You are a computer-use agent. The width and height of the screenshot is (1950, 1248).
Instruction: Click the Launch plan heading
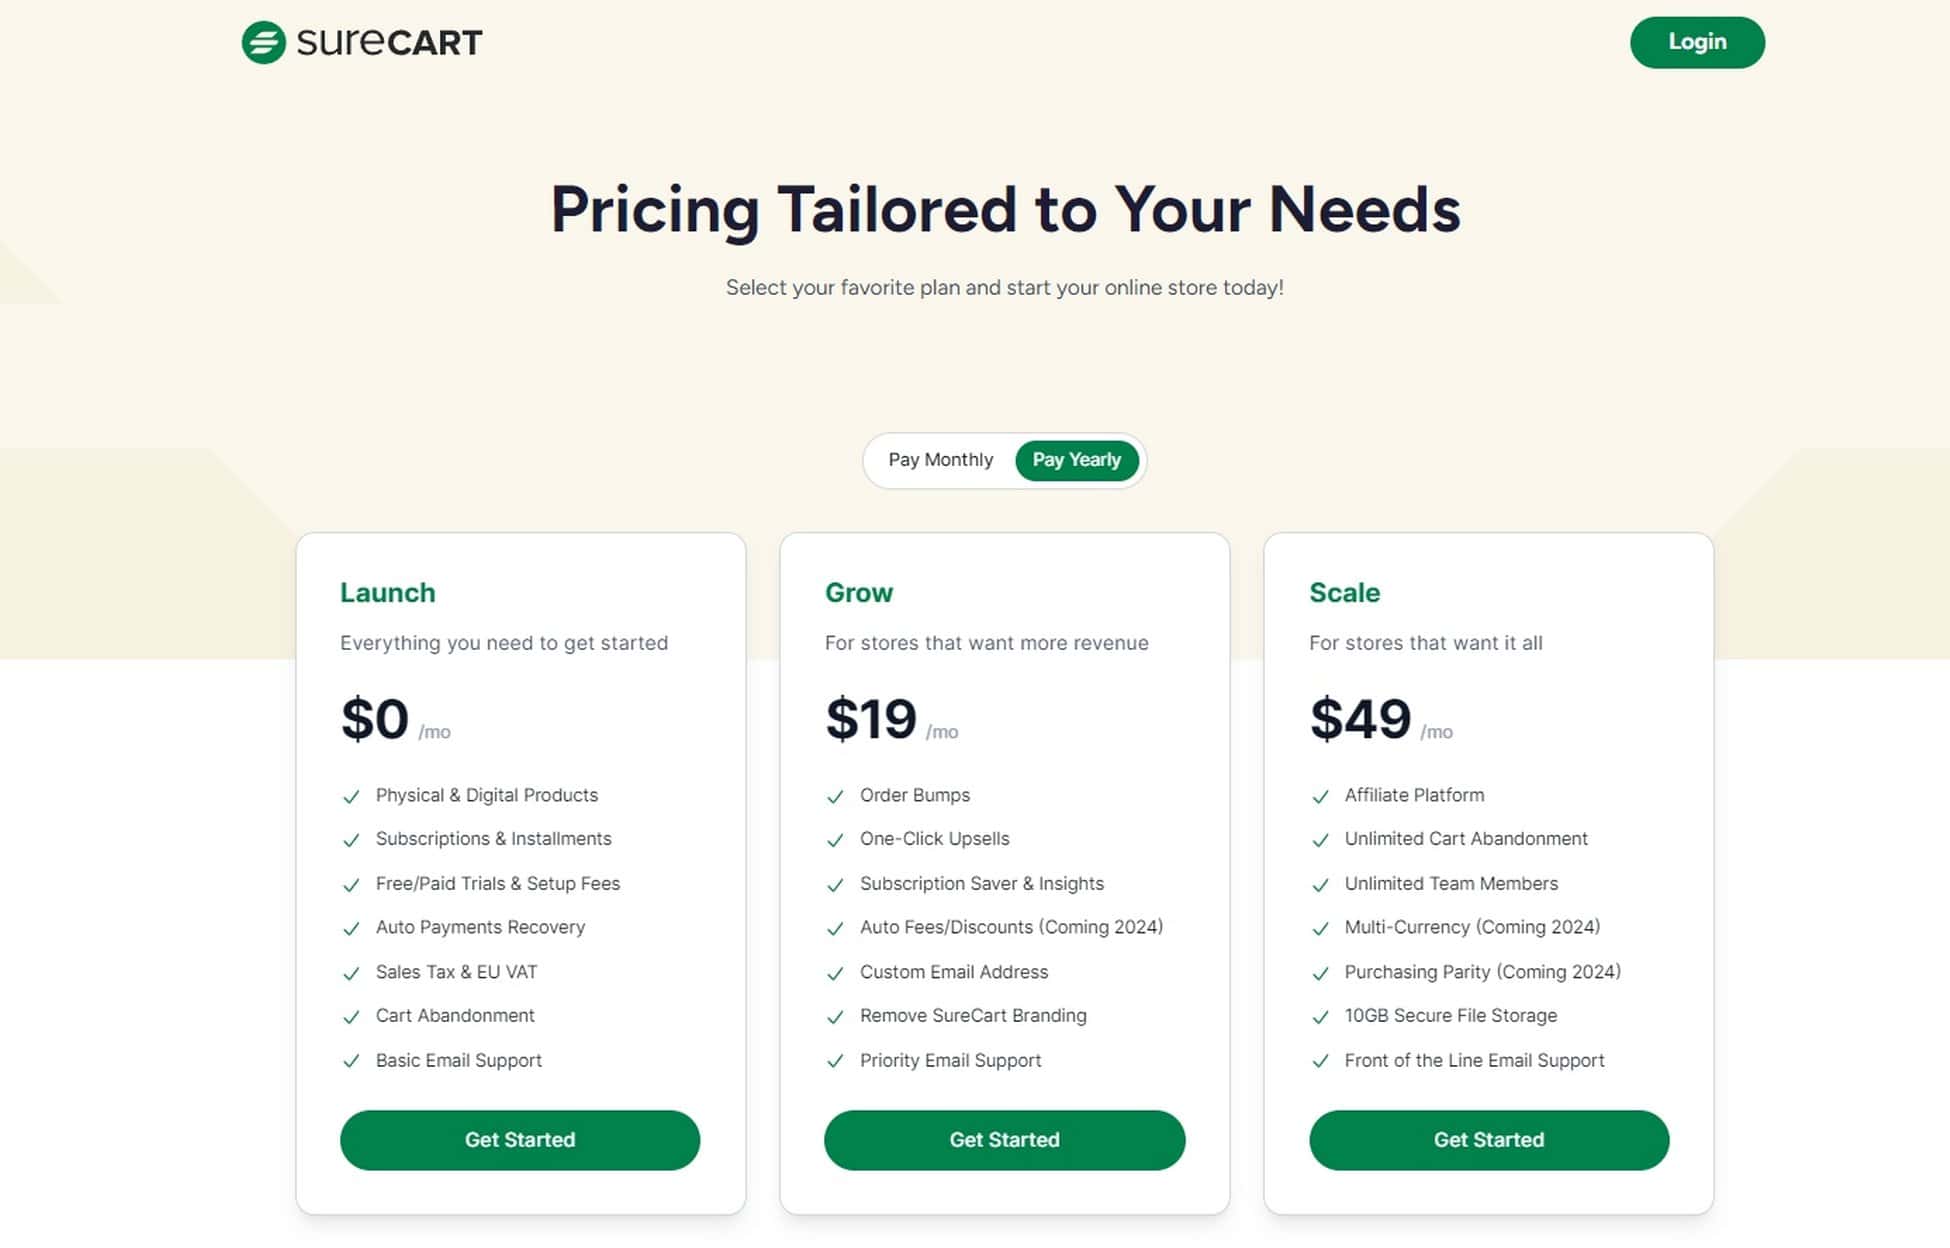point(388,592)
